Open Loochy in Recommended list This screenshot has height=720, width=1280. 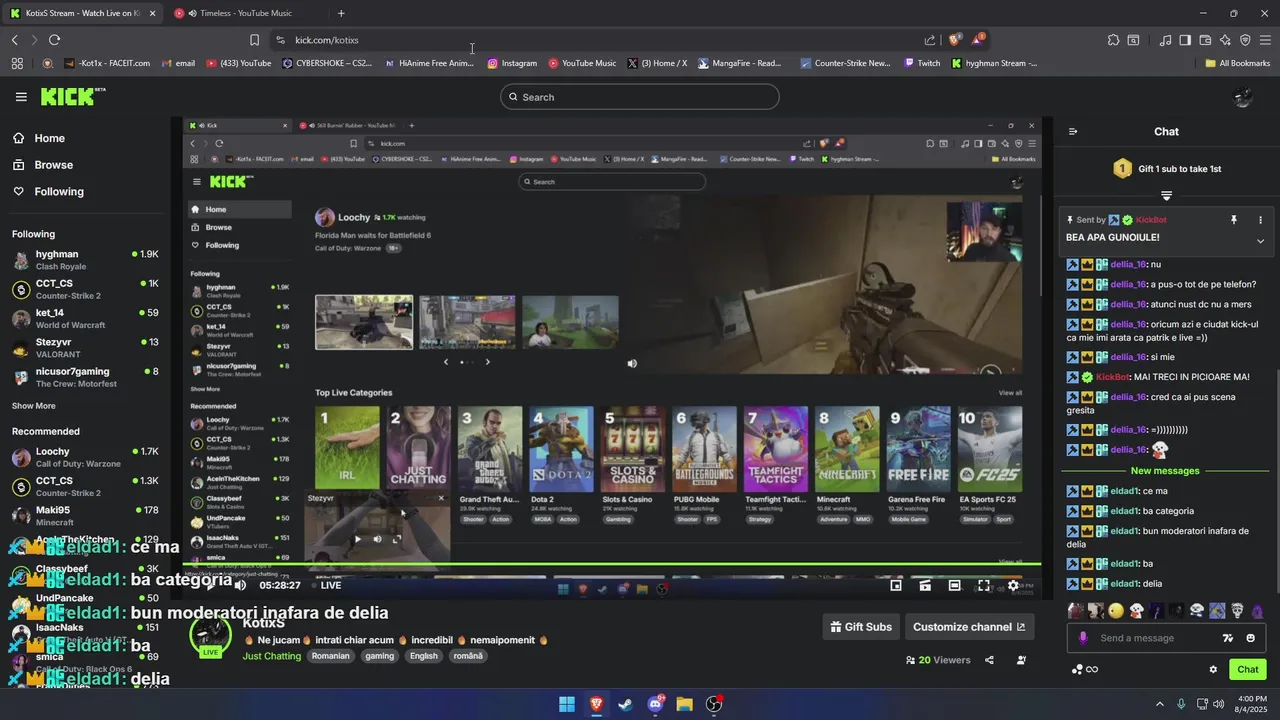point(85,457)
